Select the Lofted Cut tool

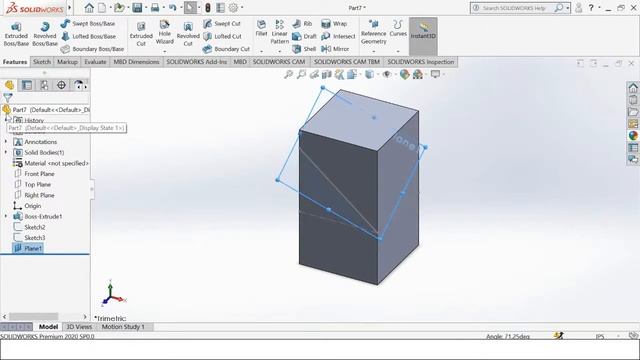(x=222, y=36)
